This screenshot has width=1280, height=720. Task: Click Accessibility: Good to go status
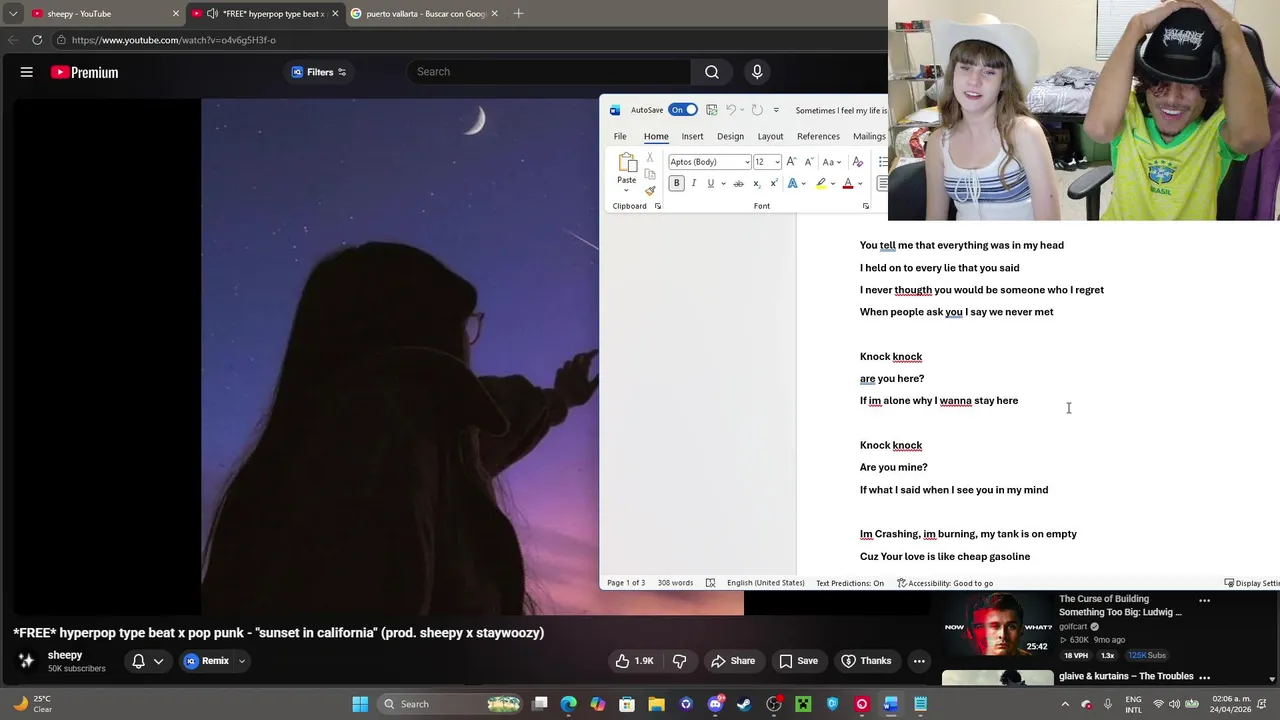coord(945,583)
